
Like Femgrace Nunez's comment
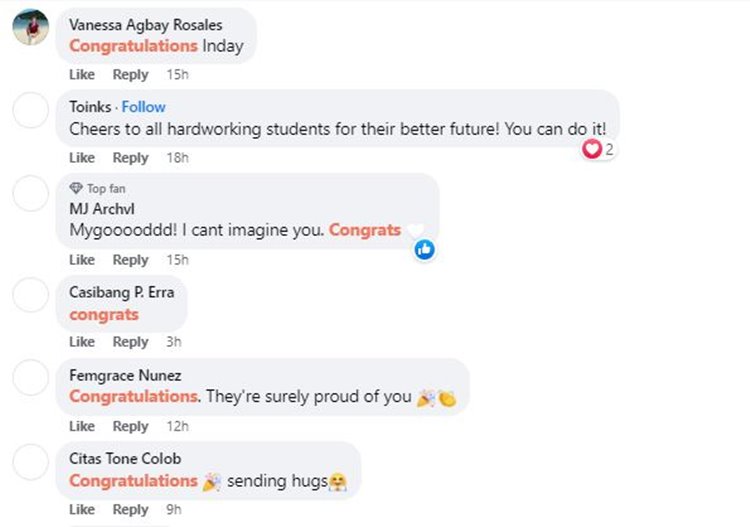(82, 426)
